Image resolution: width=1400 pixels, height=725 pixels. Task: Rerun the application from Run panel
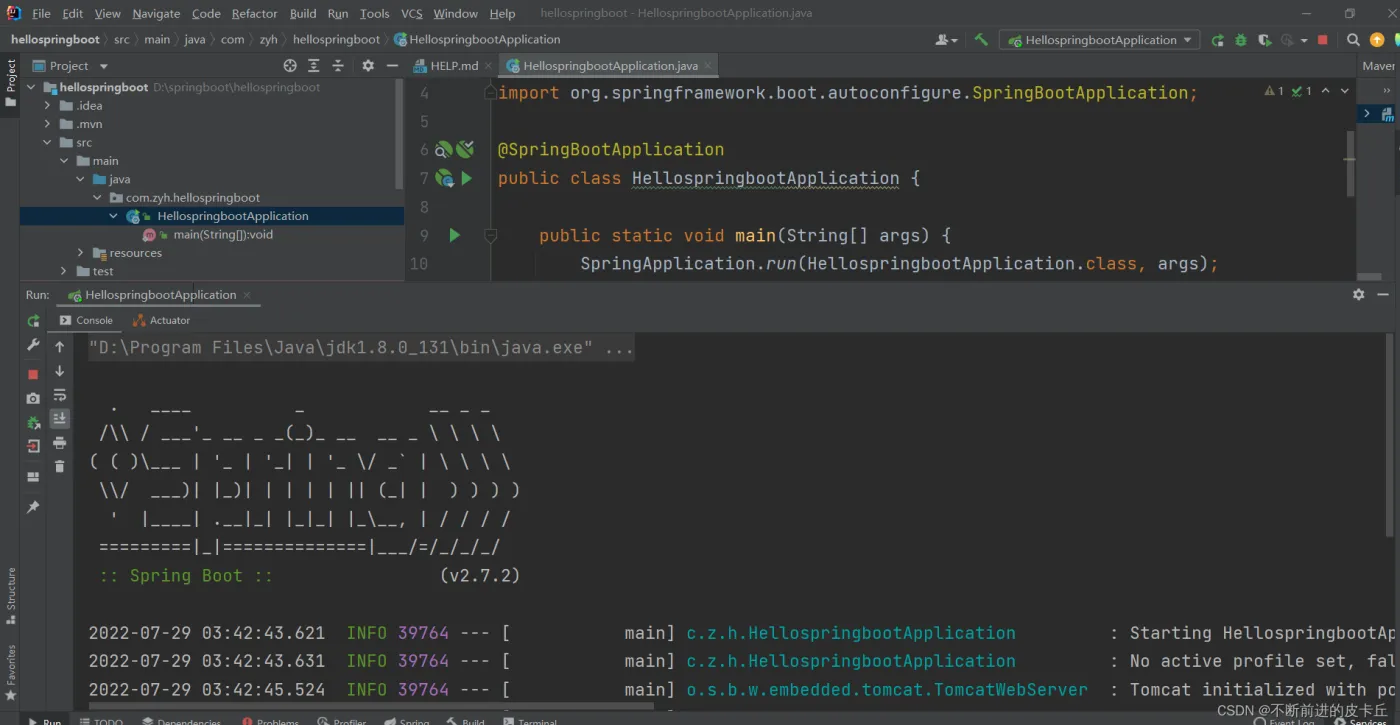tap(33, 321)
